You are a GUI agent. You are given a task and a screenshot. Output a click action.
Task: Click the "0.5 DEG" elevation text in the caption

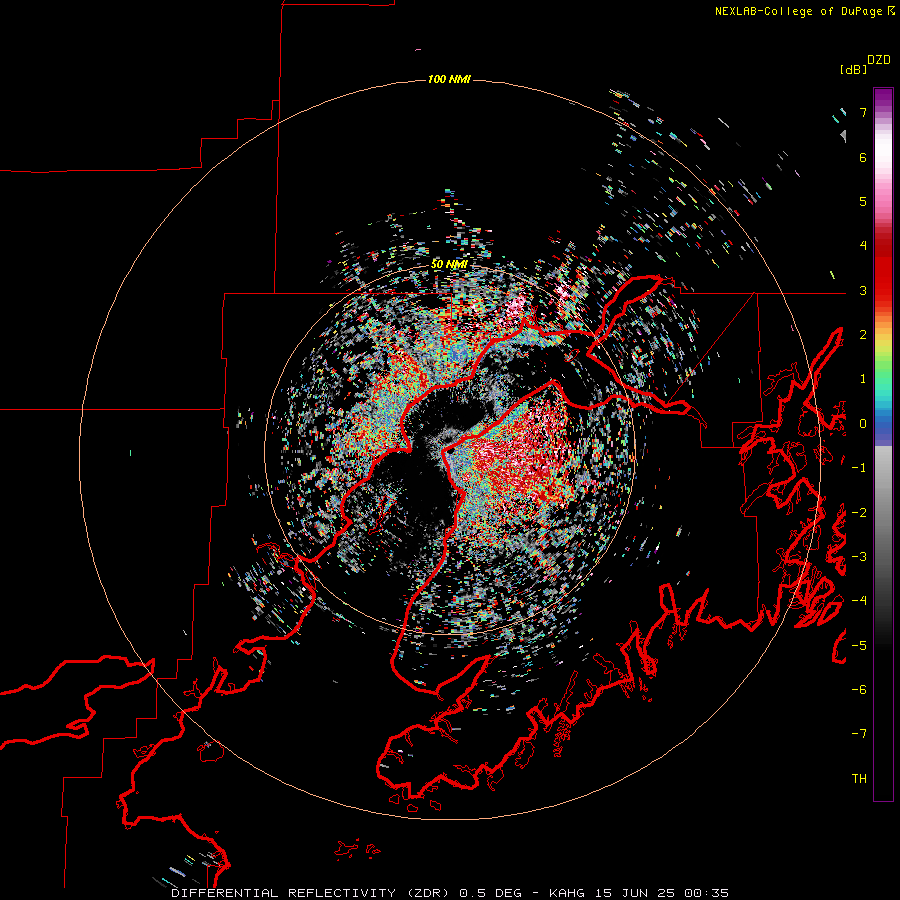pyautogui.click(x=491, y=893)
